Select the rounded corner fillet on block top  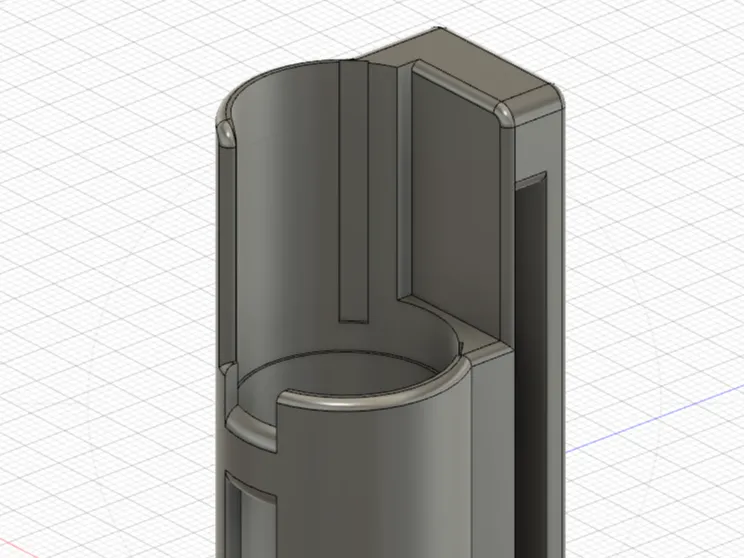504,114
